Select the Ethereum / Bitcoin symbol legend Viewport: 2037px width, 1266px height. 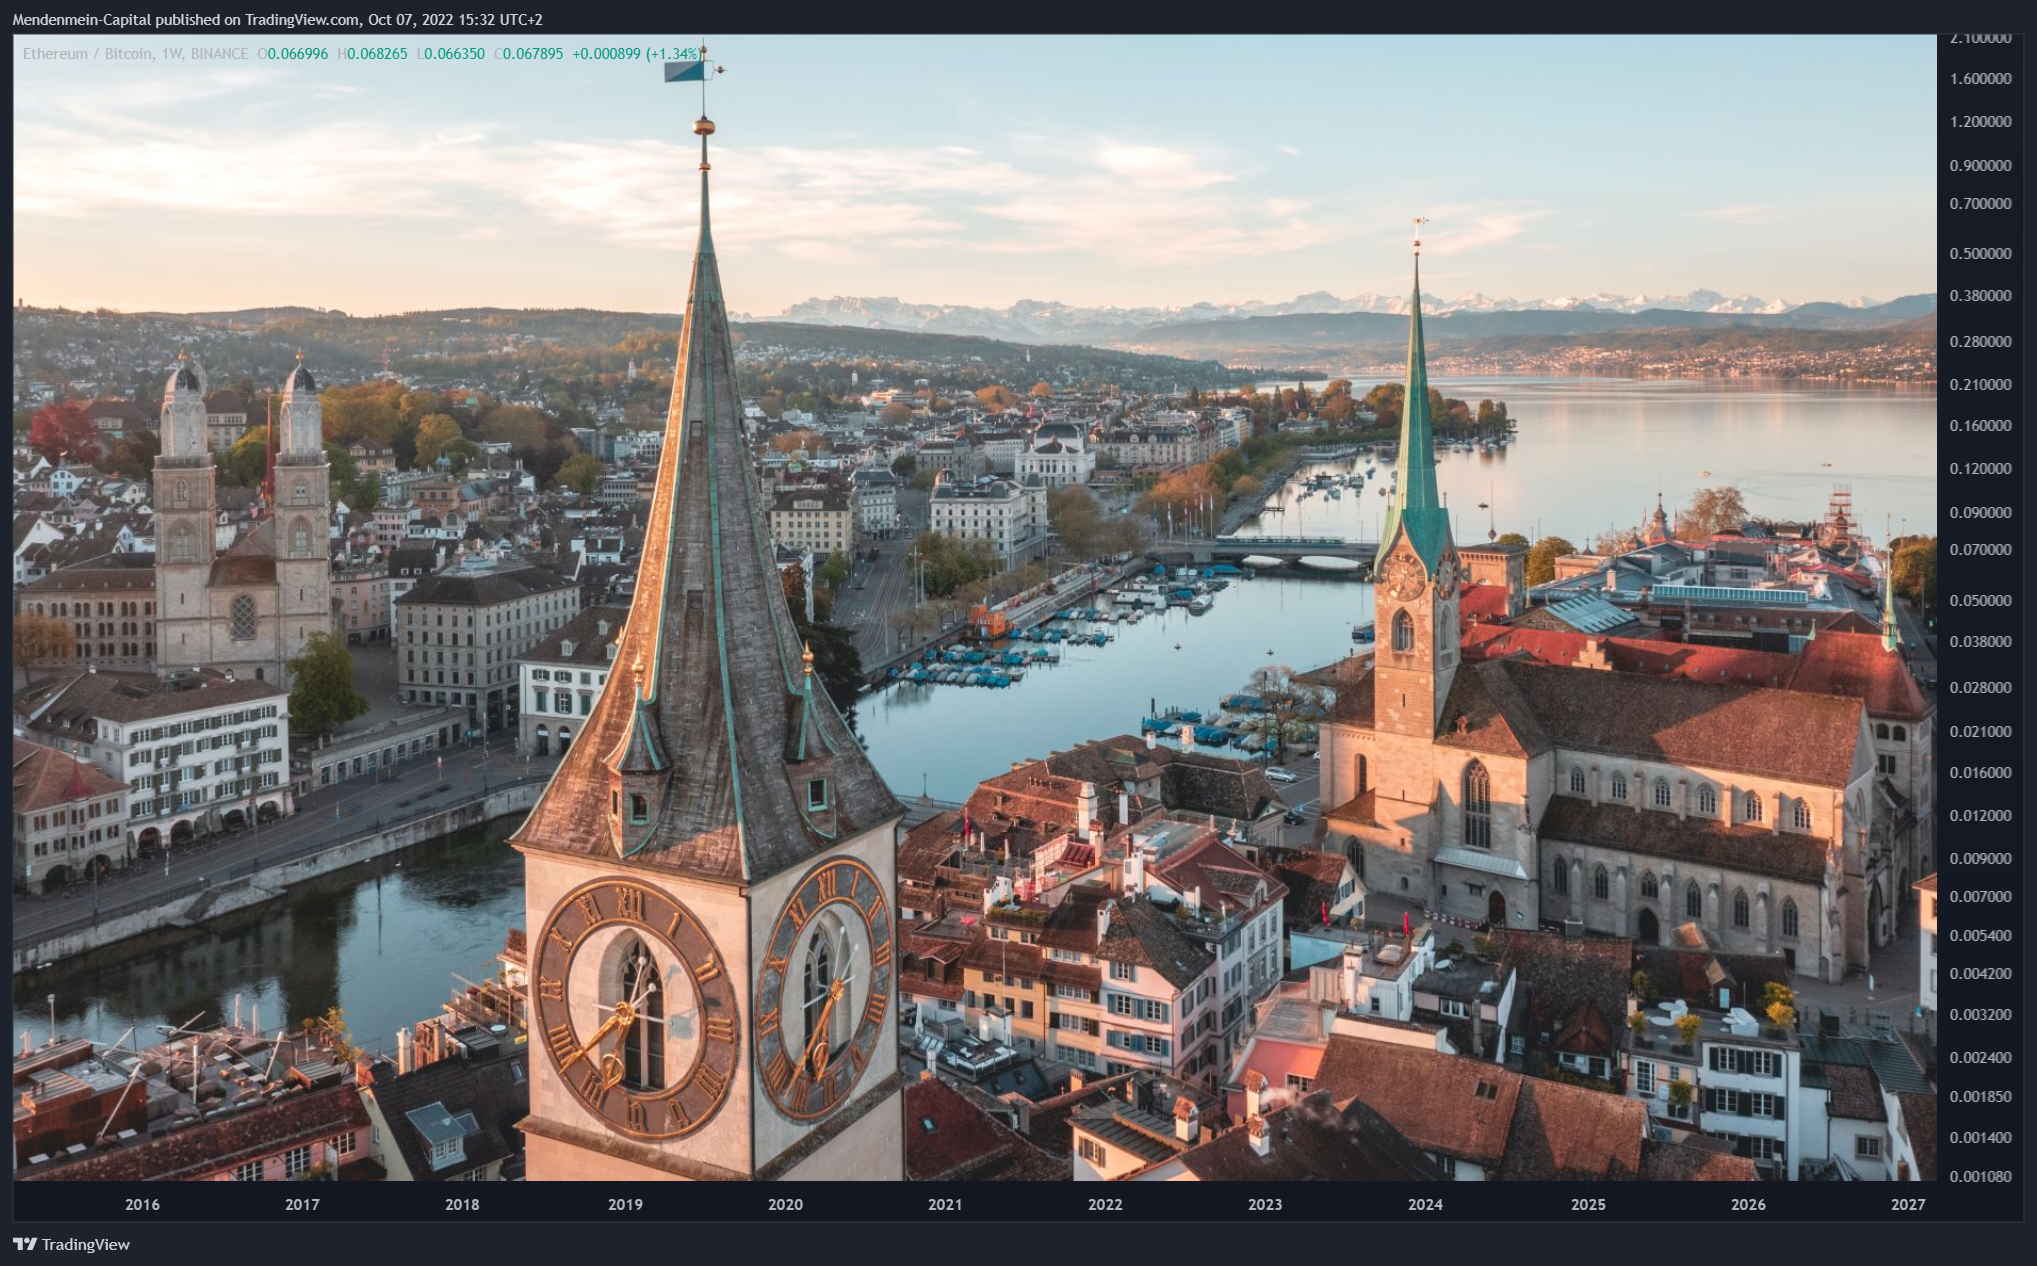135,53
